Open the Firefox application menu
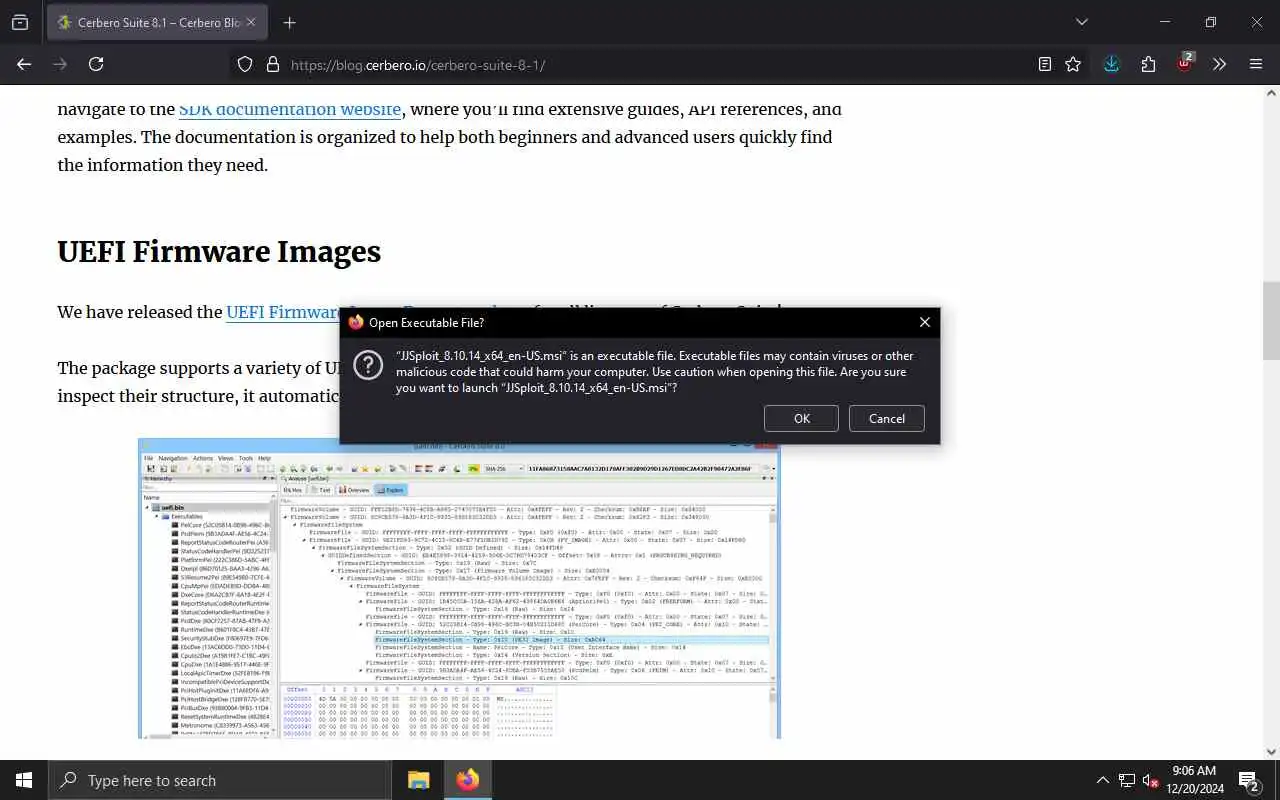 [1256, 64]
